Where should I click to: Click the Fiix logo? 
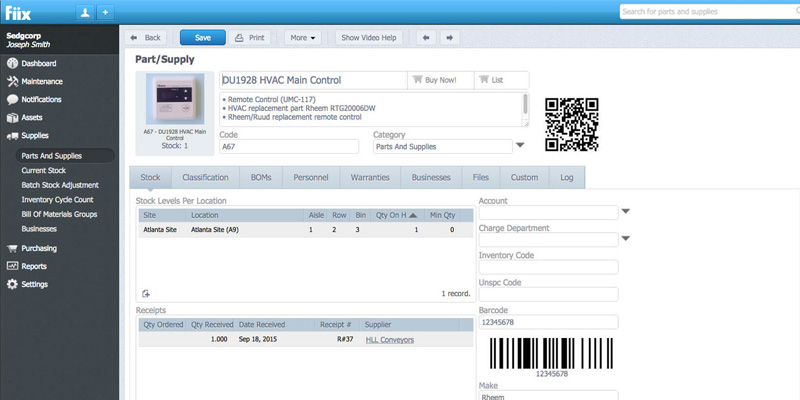(18, 12)
